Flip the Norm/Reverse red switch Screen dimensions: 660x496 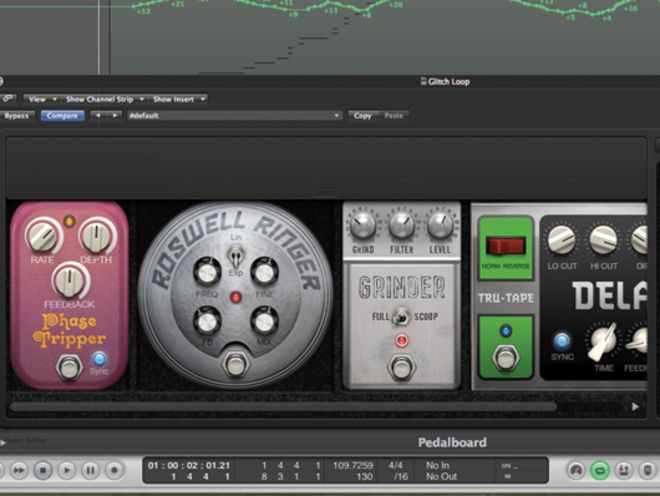click(x=506, y=246)
